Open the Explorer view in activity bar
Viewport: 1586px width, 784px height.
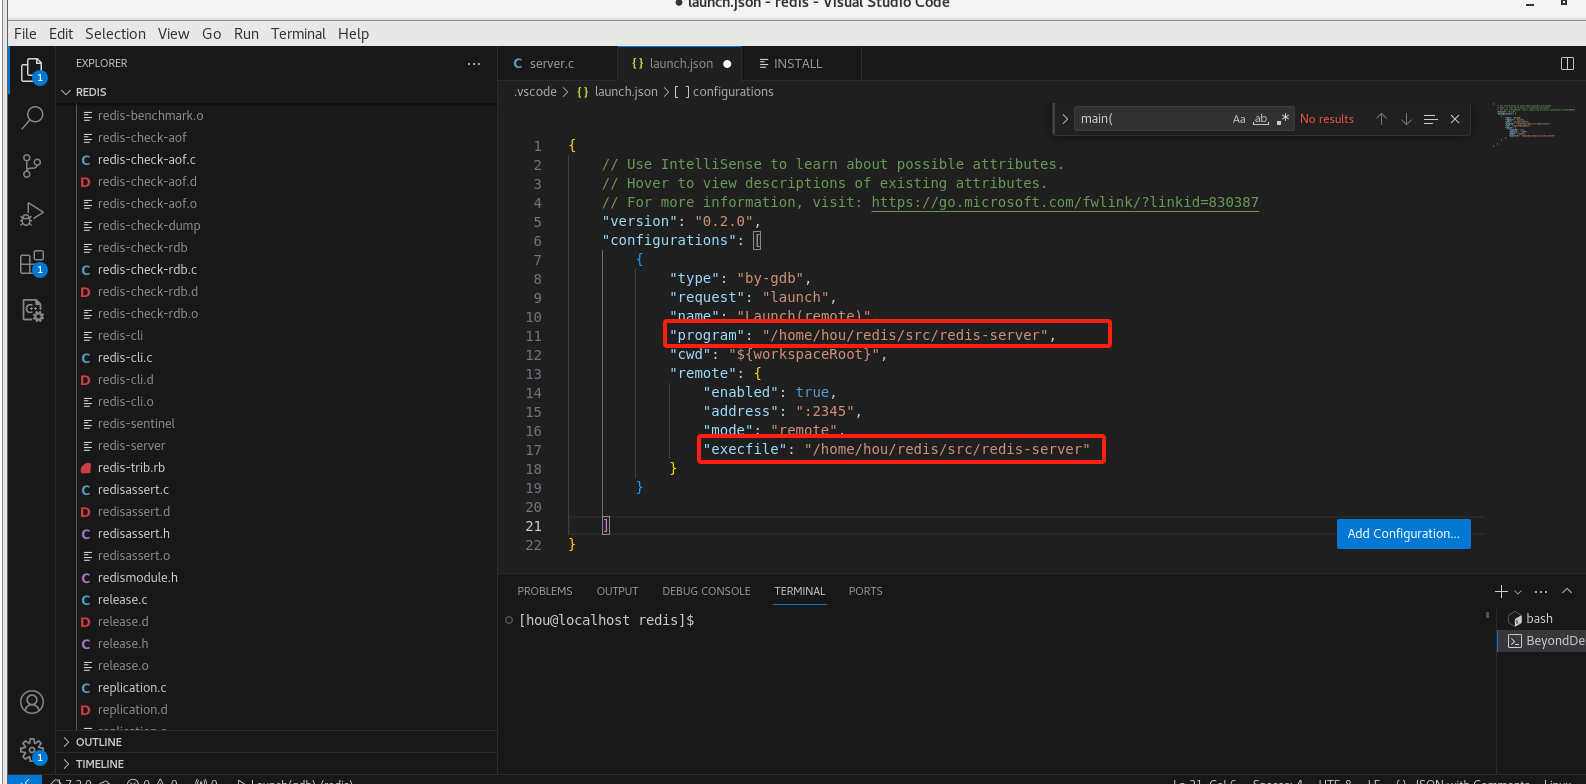pyautogui.click(x=32, y=70)
